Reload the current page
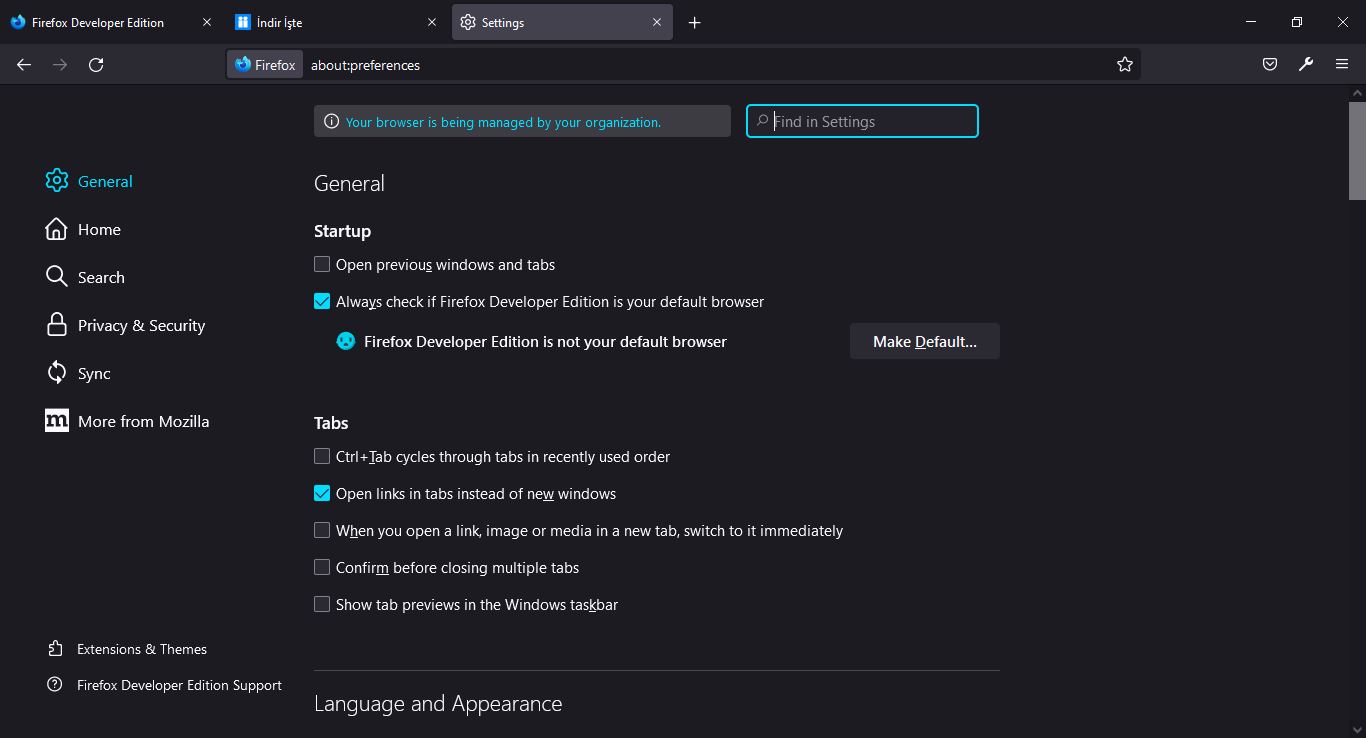The image size is (1366, 738). point(96,65)
